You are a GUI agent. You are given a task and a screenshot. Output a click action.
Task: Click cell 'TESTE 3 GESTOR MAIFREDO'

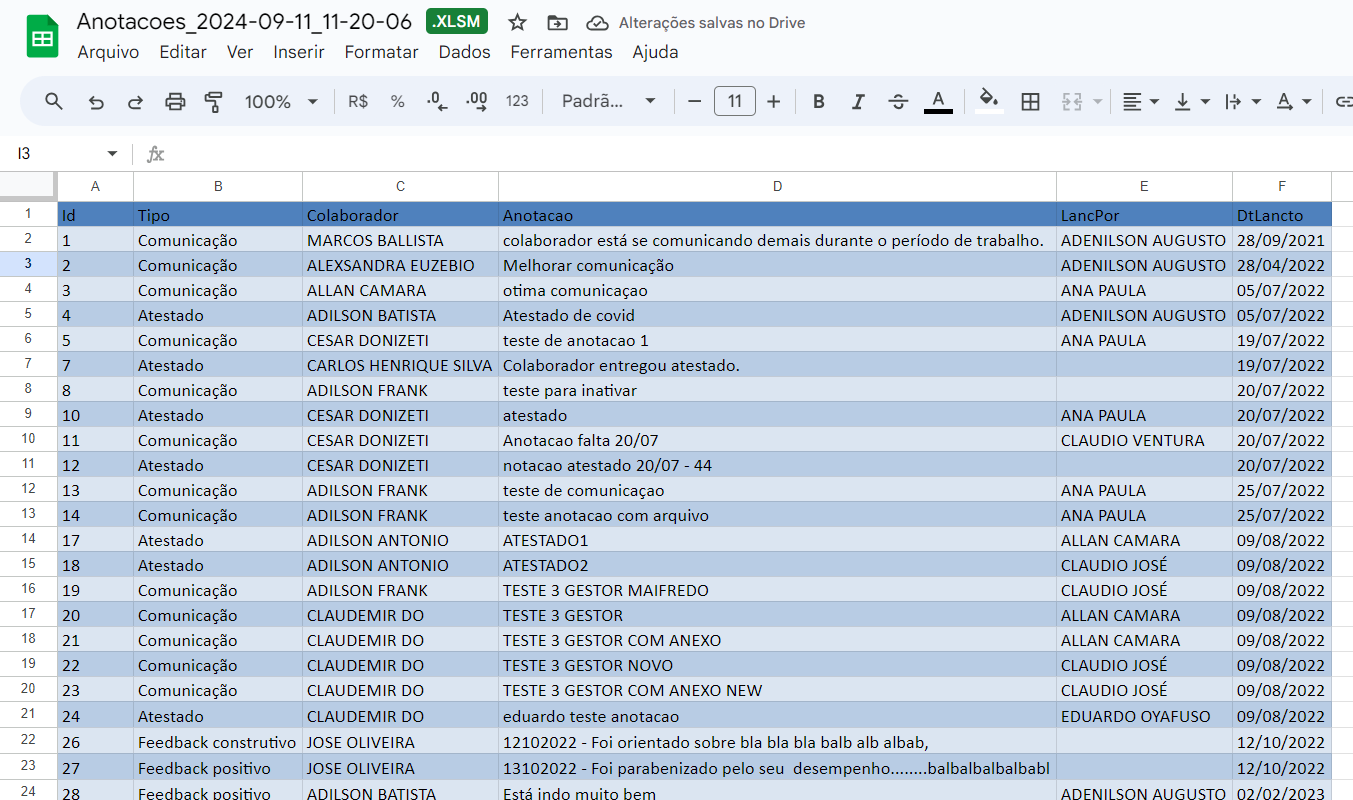click(777, 590)
